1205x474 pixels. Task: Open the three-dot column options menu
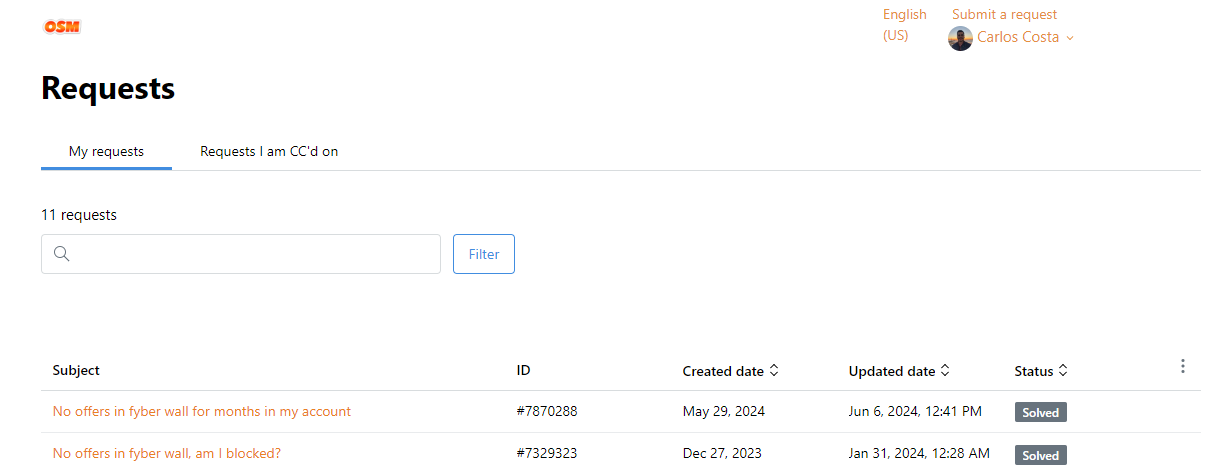tap(1183, 367)
